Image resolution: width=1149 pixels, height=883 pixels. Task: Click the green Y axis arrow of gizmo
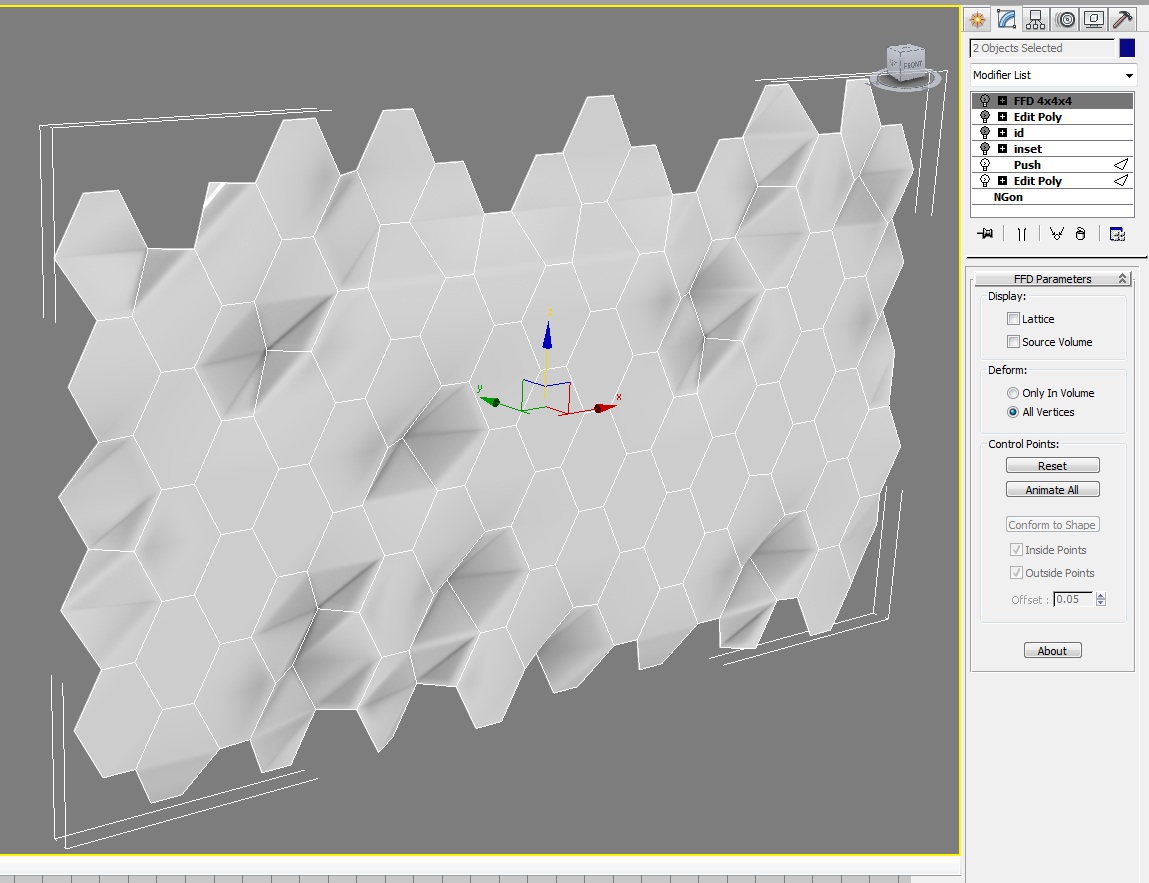(x=489, y=400)
